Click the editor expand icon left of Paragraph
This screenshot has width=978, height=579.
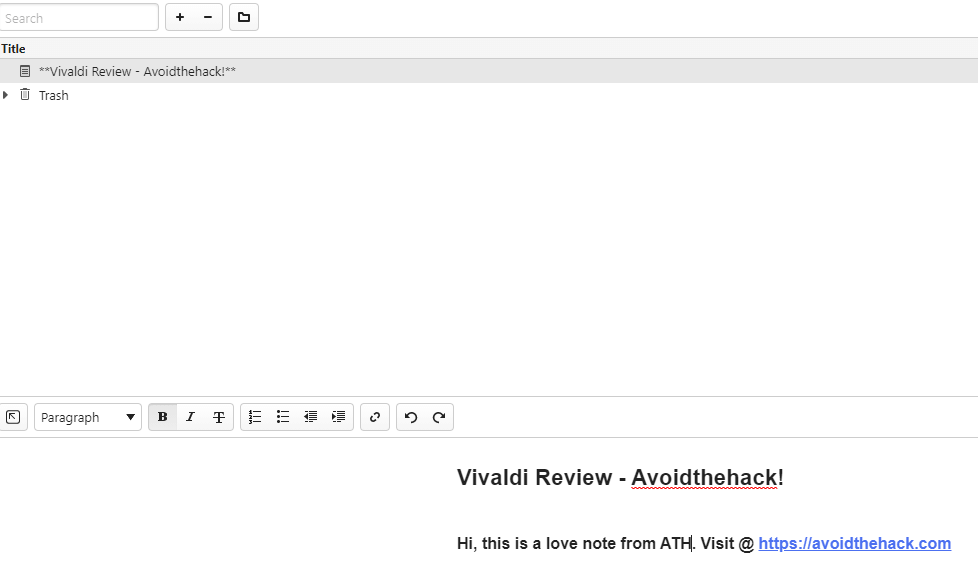click(13, 417)
